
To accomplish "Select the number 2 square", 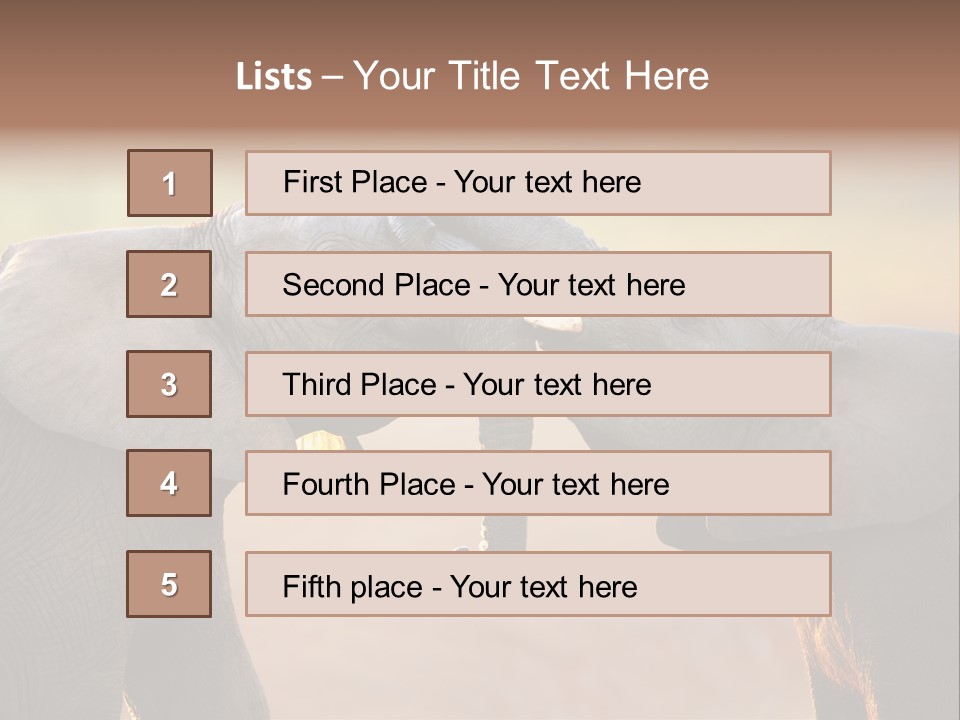I will tap(169, 284).
